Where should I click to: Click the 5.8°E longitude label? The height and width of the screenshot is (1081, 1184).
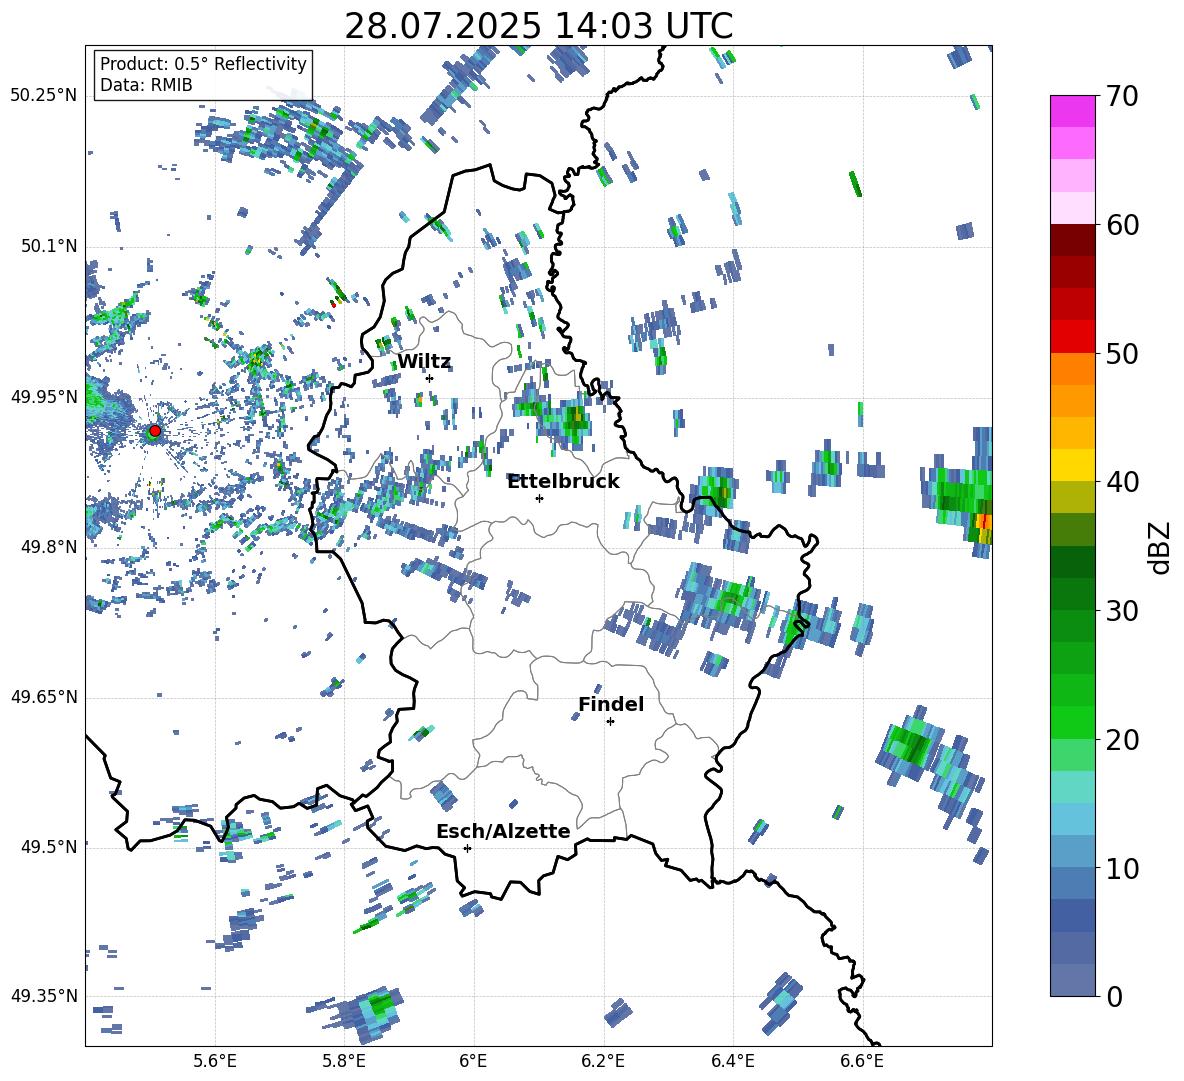(344, 1061)
